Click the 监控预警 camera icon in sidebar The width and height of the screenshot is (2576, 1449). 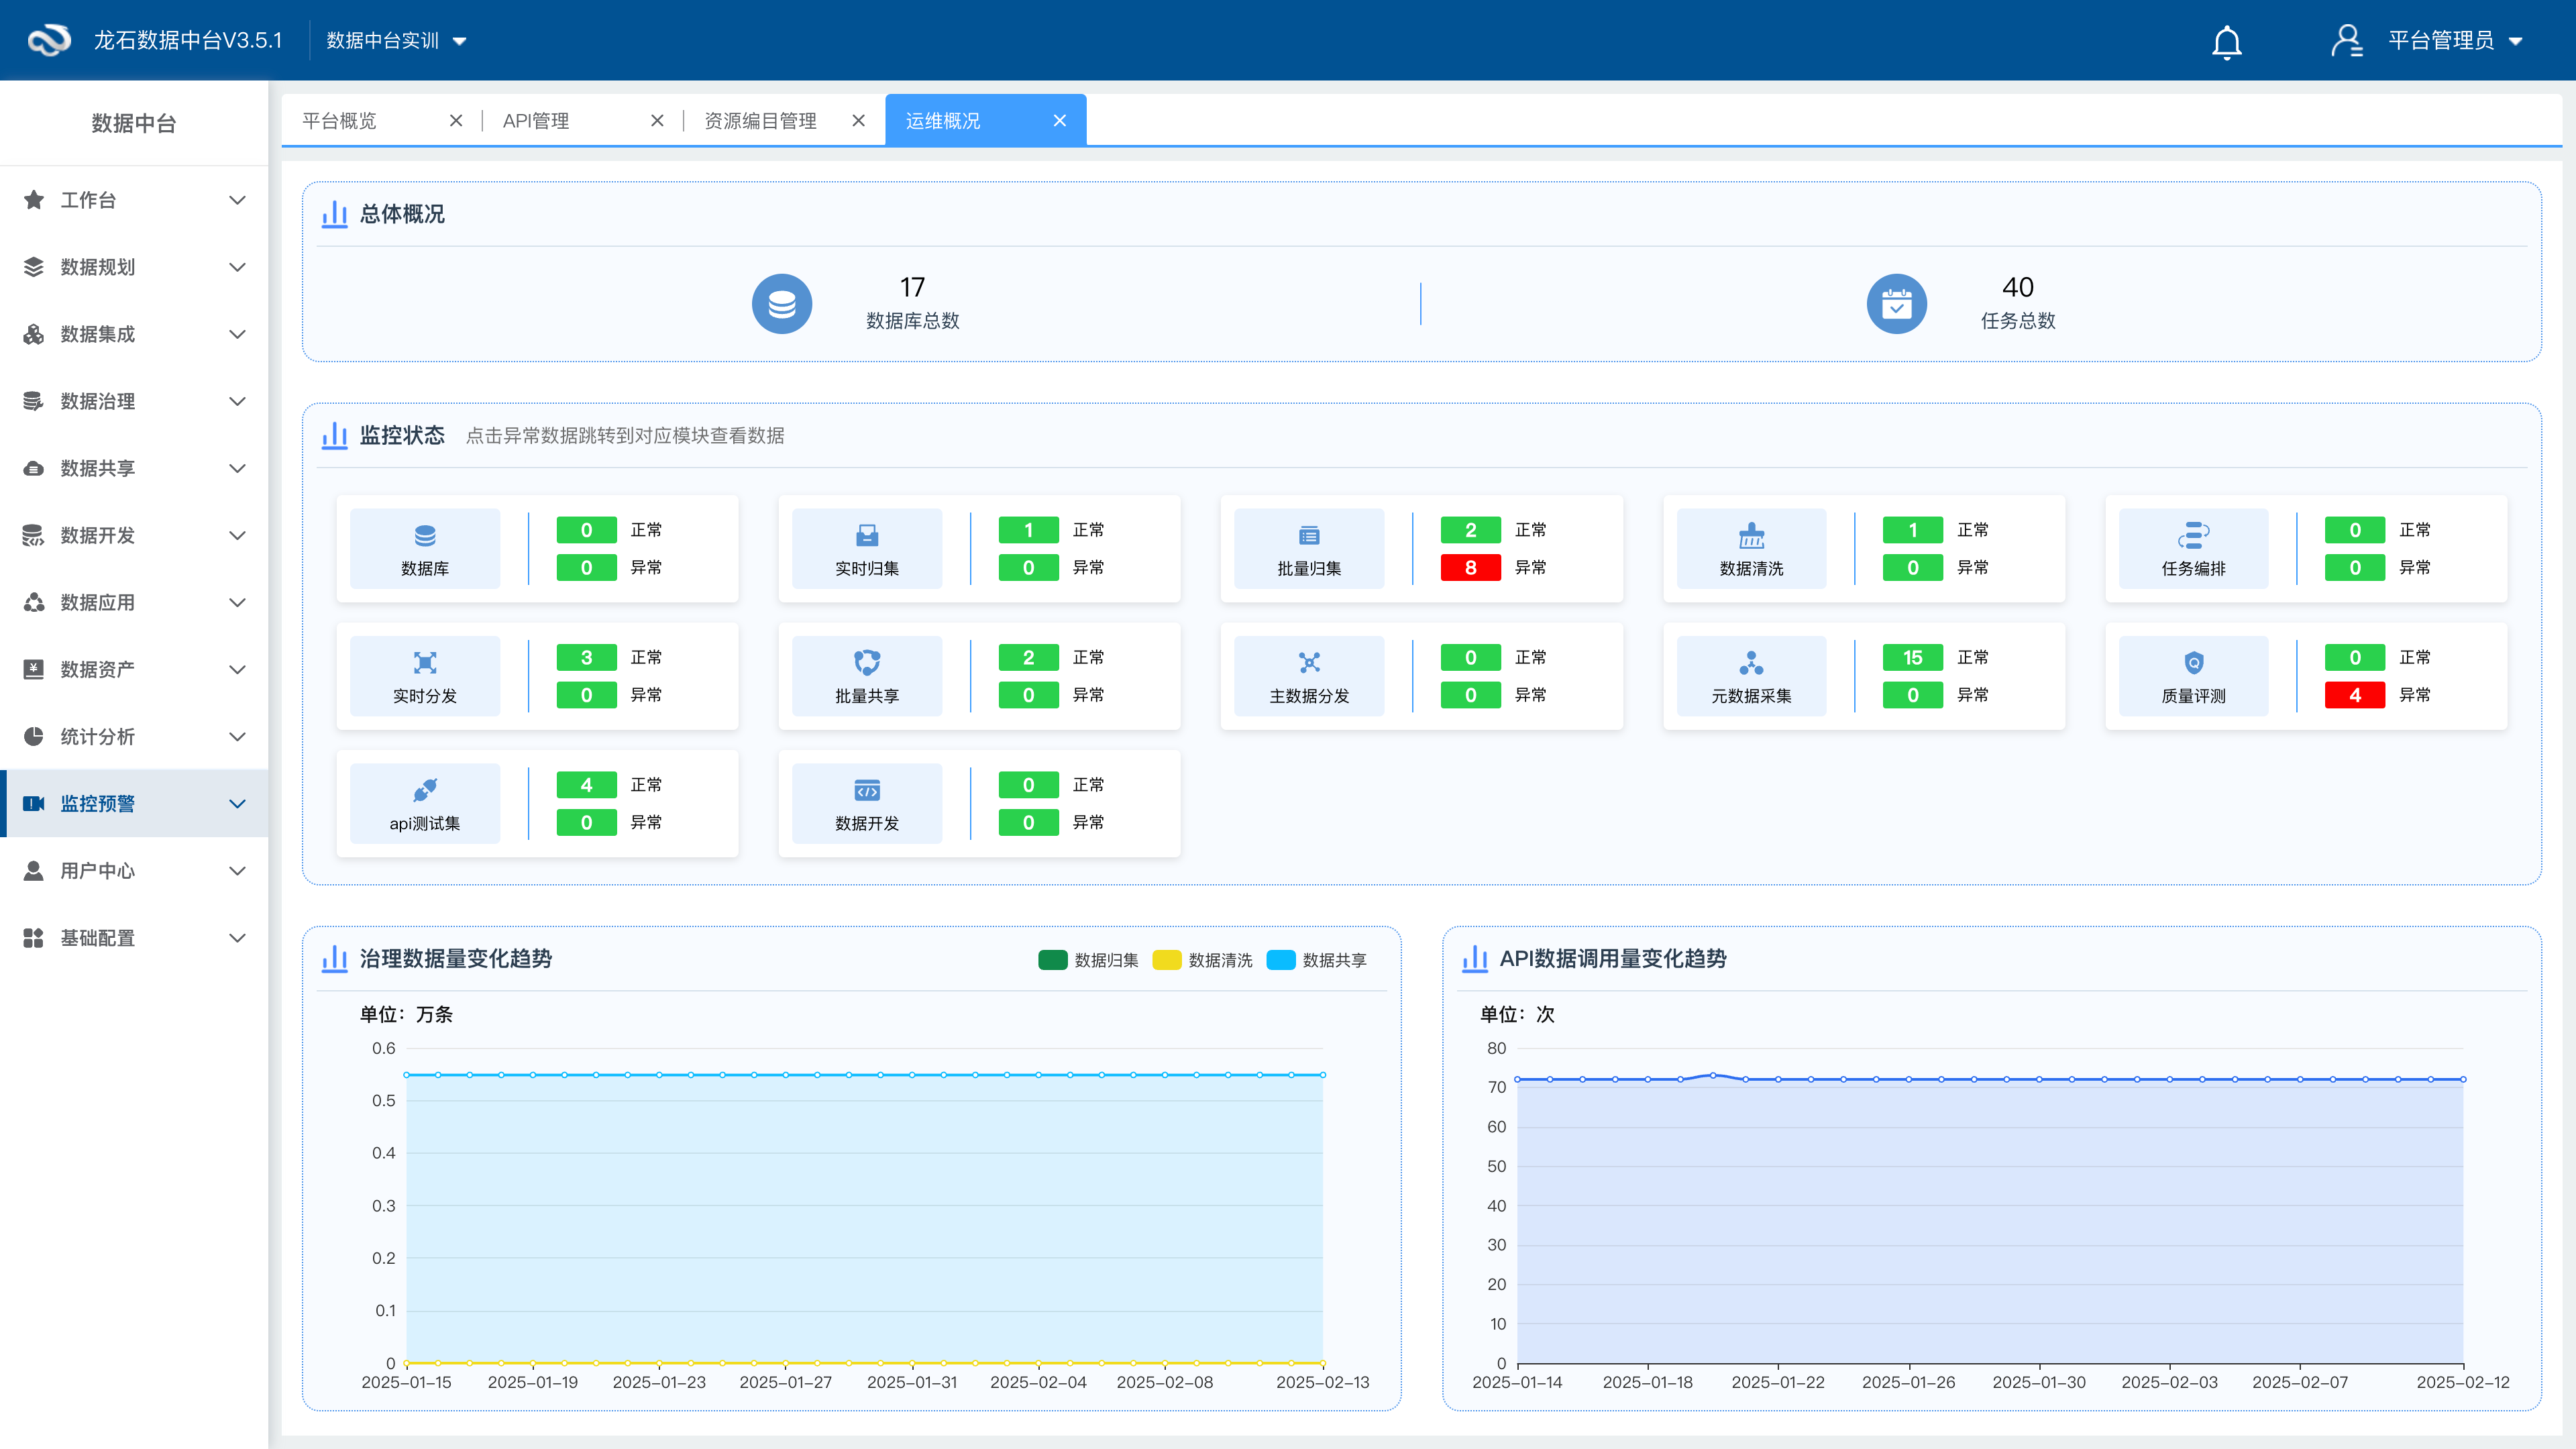click(34, 803)
